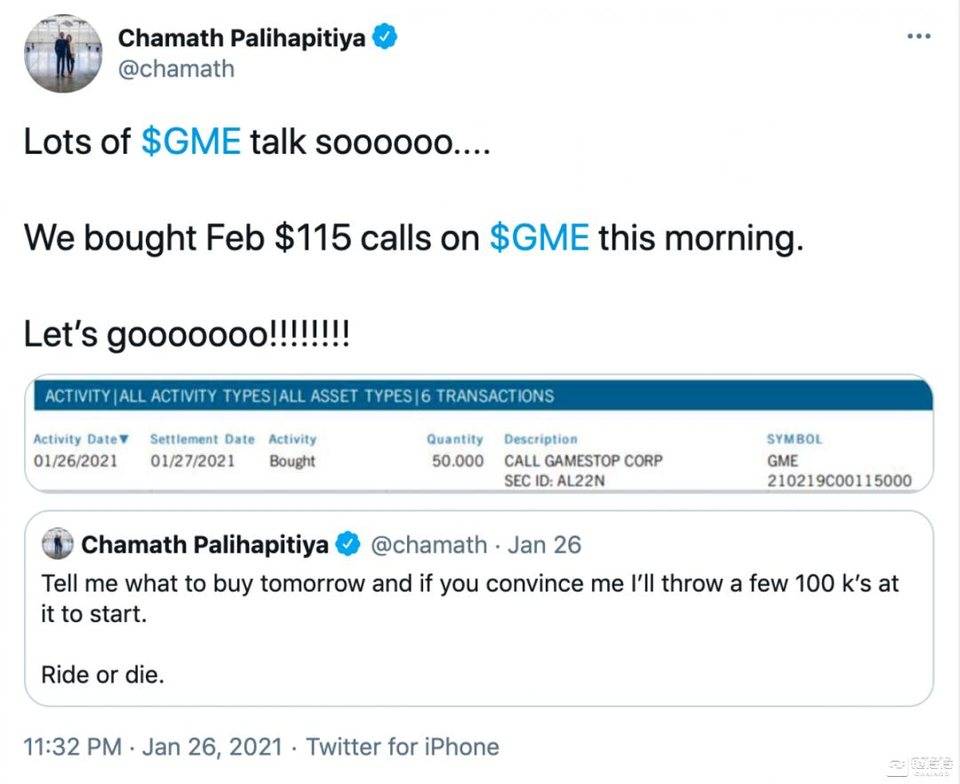Open the three-dot more options menu
Screen dimensions: 960x784
[x=919, y=37]
